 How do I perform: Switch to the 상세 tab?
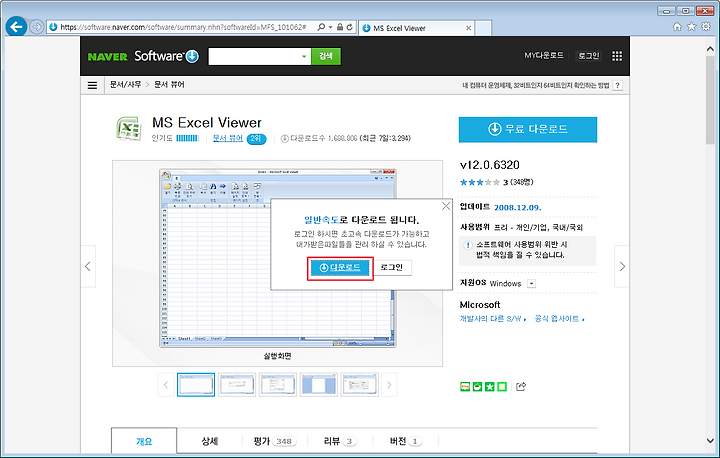click(x=210, y=441)
